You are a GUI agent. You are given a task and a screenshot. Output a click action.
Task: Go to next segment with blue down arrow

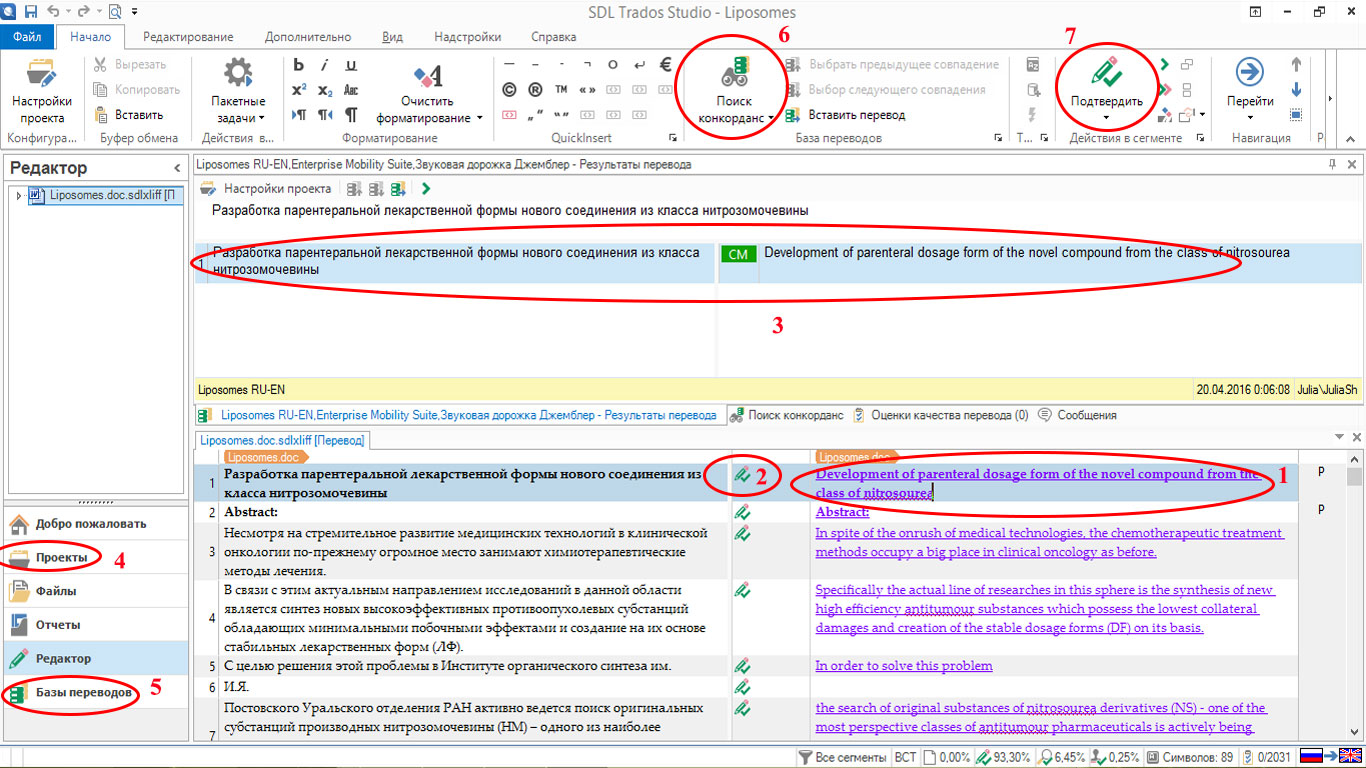point(1297,89)
